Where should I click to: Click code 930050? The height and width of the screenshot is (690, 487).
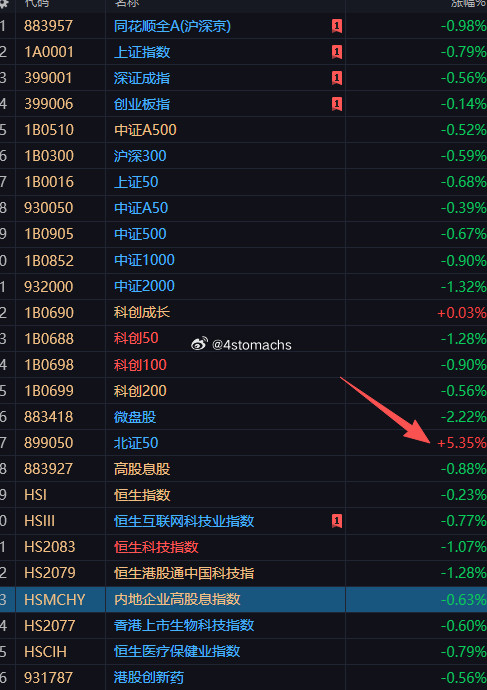pyautogui.click(x=48, y=208)
